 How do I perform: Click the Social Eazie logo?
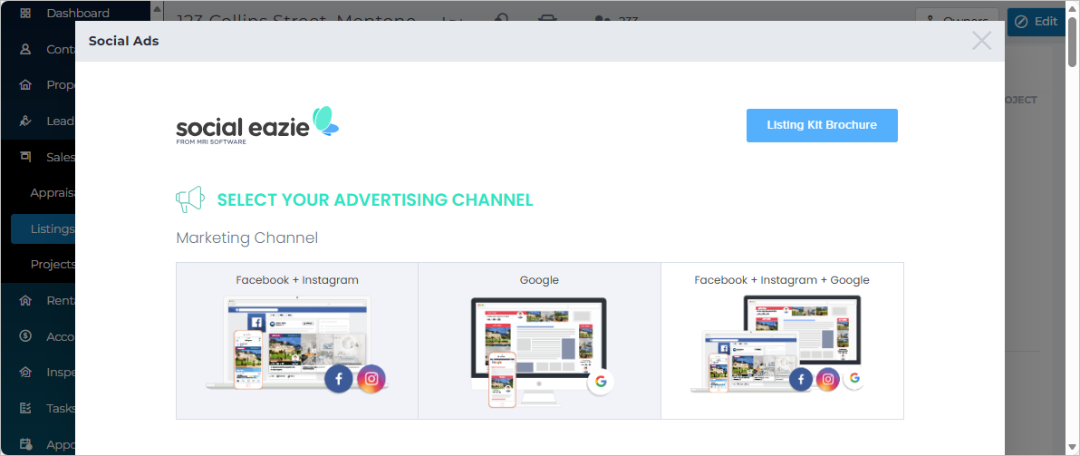point(257,125)
